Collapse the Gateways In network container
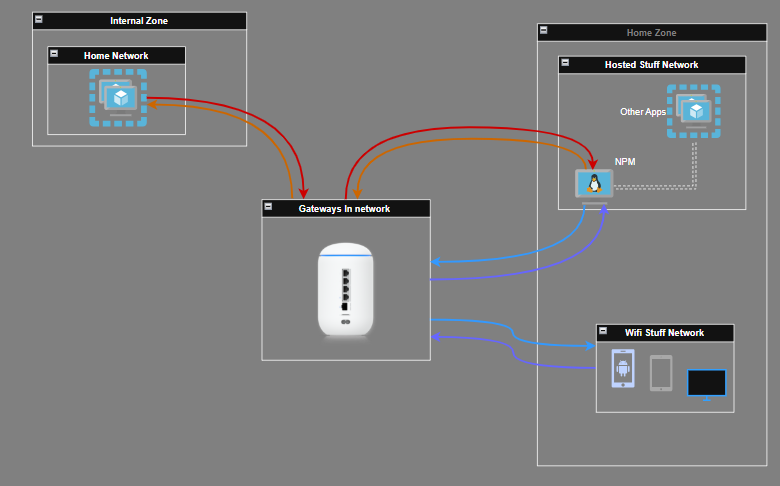Viewport: 780px width, 486px height. point(268,206)
